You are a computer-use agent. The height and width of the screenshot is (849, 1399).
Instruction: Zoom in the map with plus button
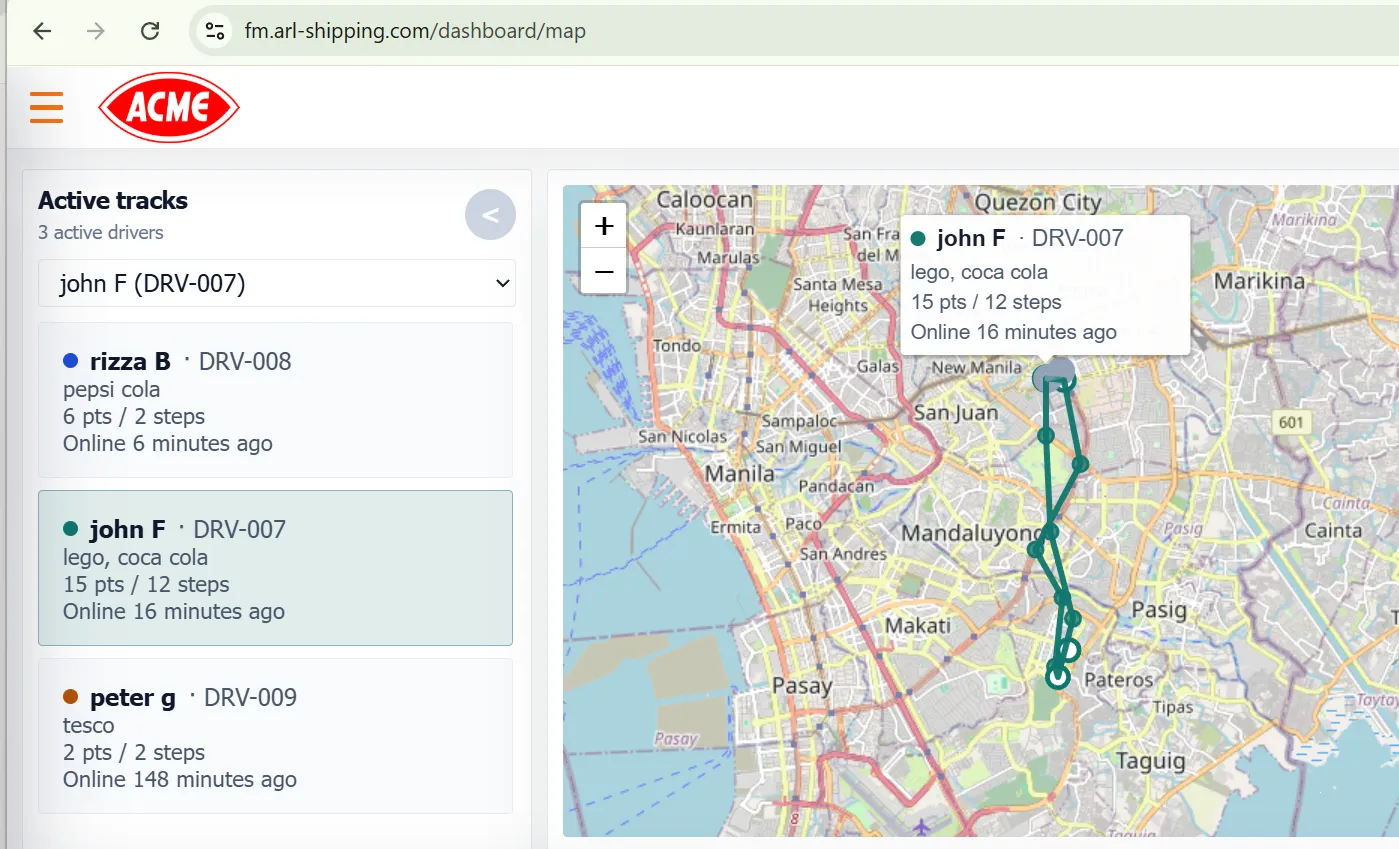point(604,227)
